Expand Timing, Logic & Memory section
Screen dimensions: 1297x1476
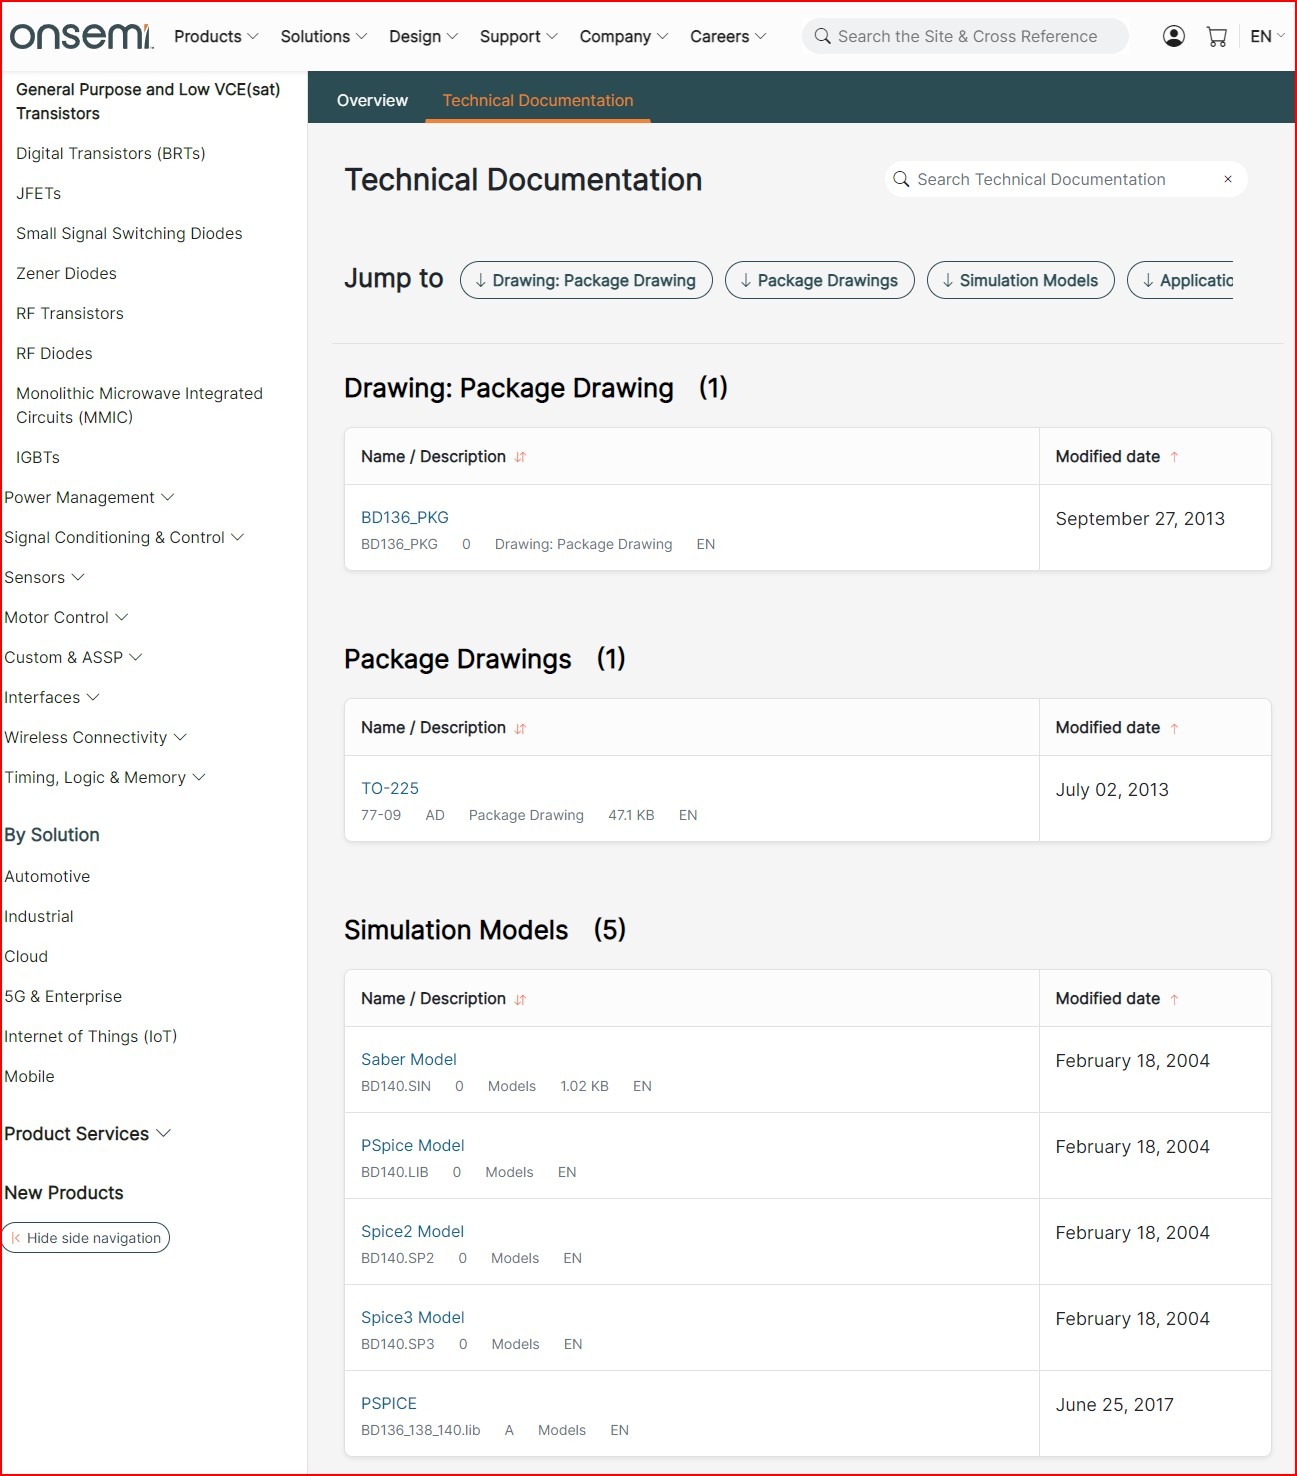pos(105,777)
